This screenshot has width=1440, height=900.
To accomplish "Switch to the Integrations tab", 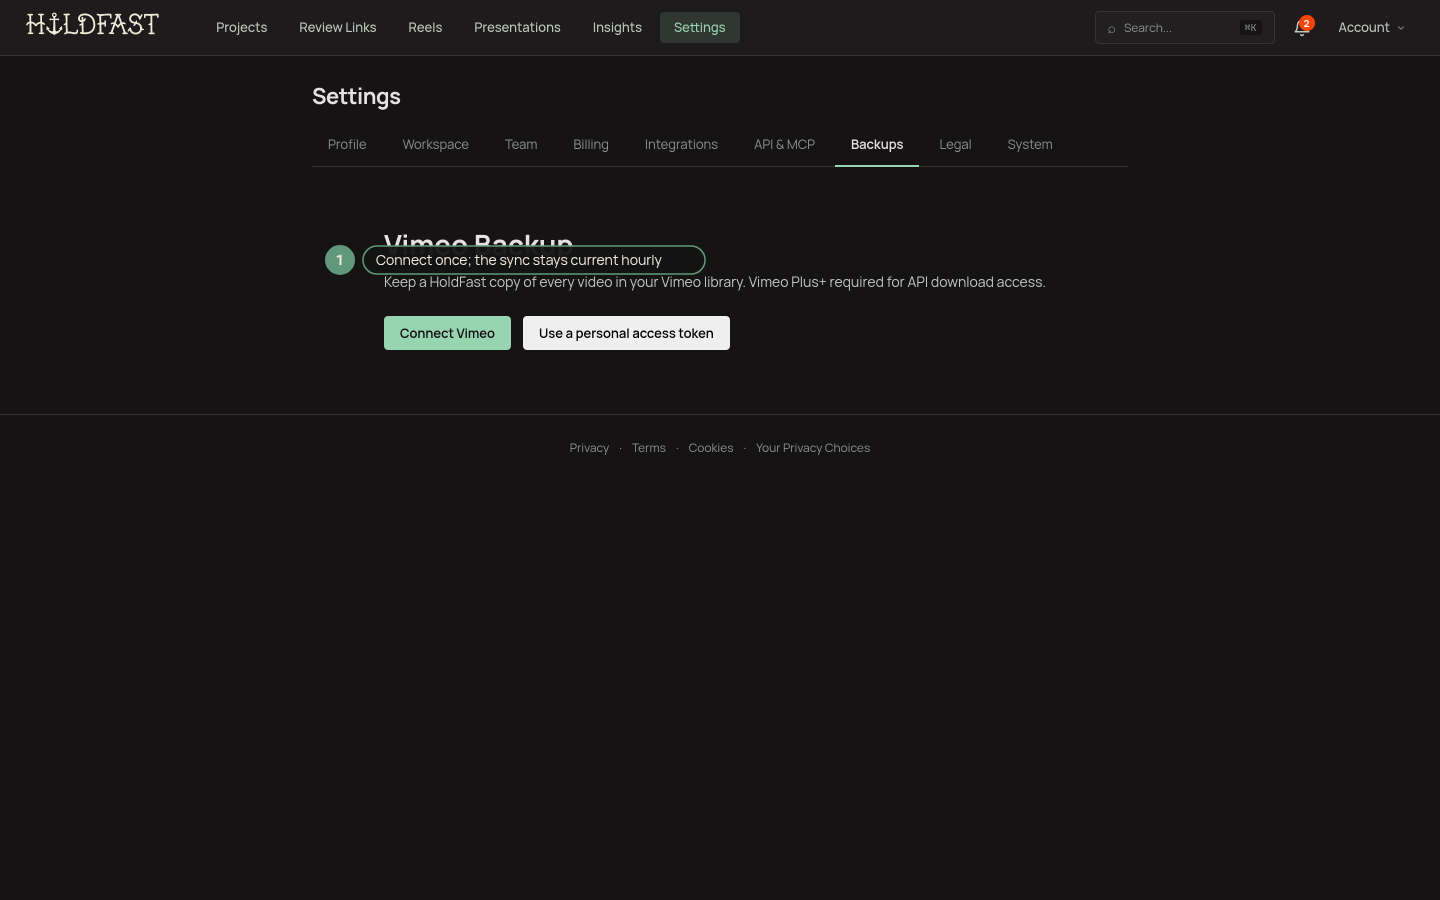I will tap(681, 145).
